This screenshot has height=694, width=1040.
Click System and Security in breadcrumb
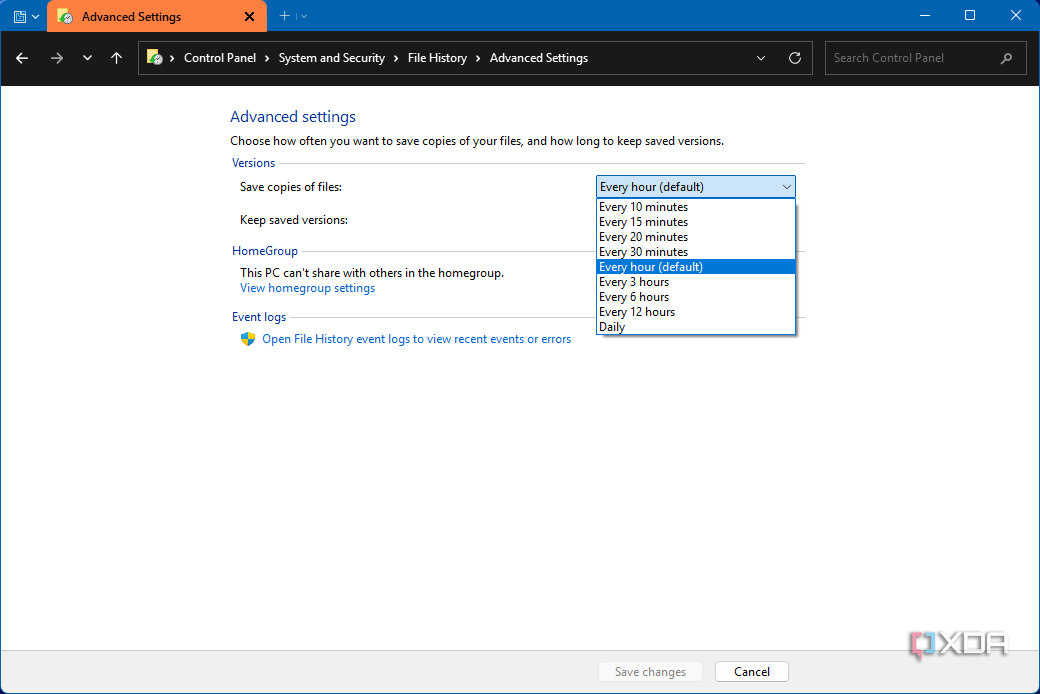coord(332,58)
